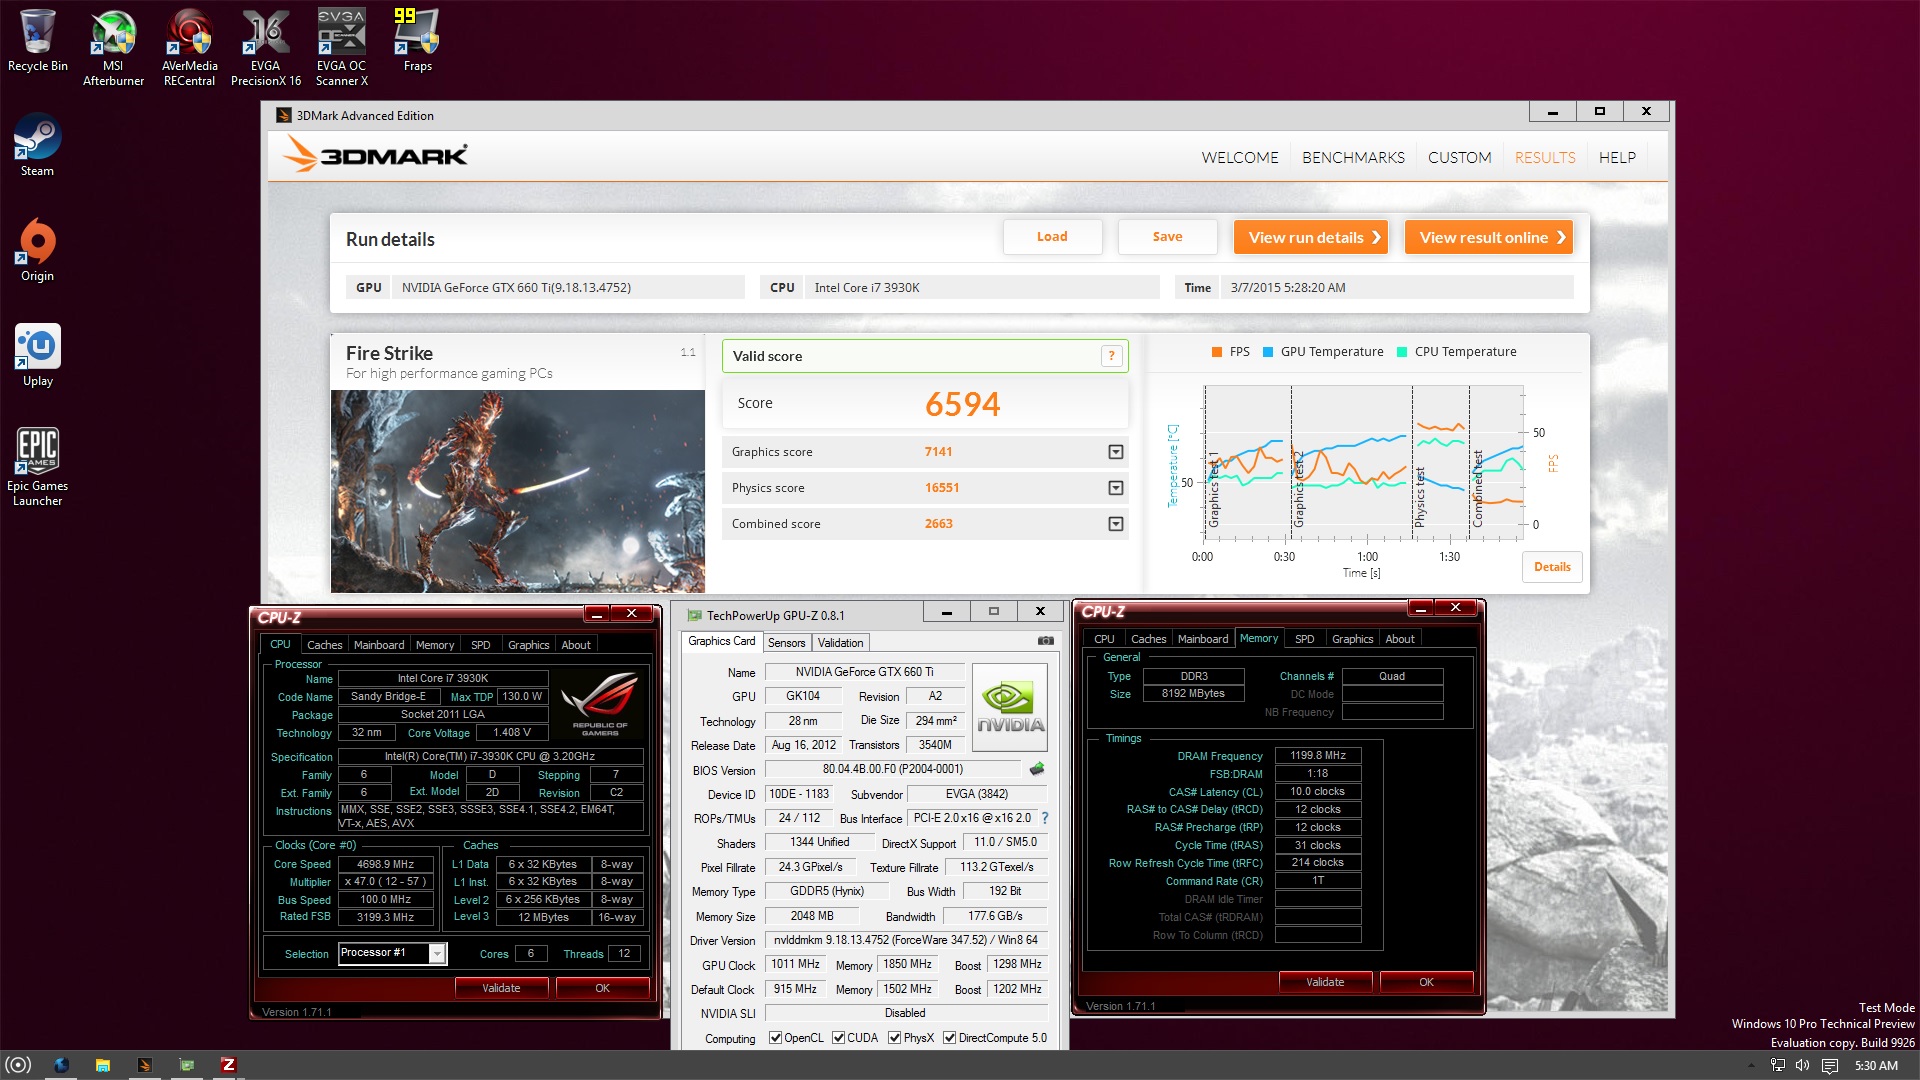Open AVerMedia RECentral desktop shortcut
The width and height of the screenshot is (1920, 1080).
(x=190, y=46)
